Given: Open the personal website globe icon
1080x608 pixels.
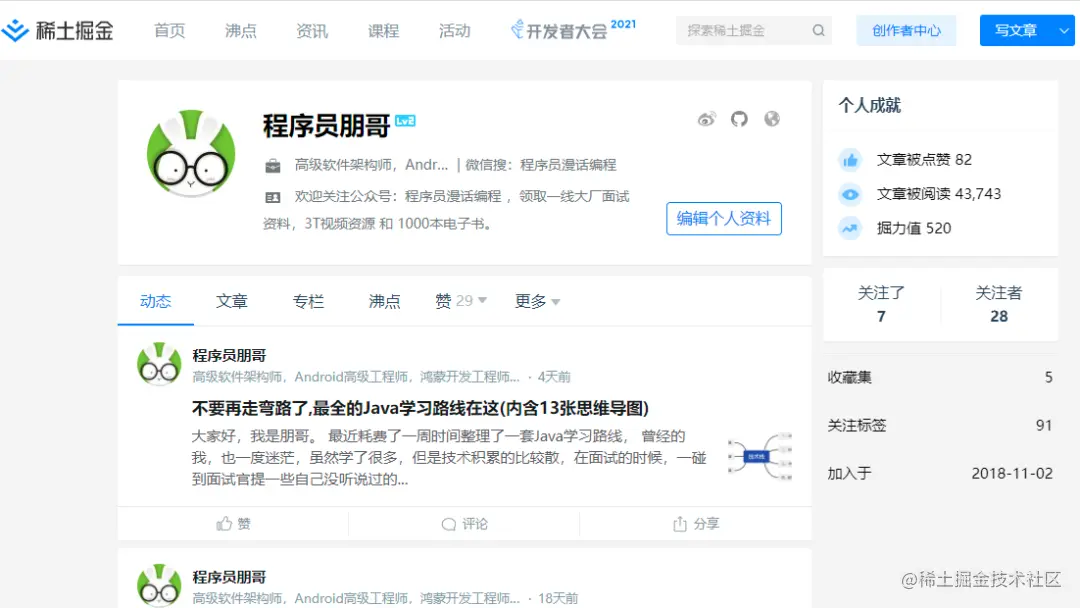Looking at the screenshot, I should pos(771,118).
